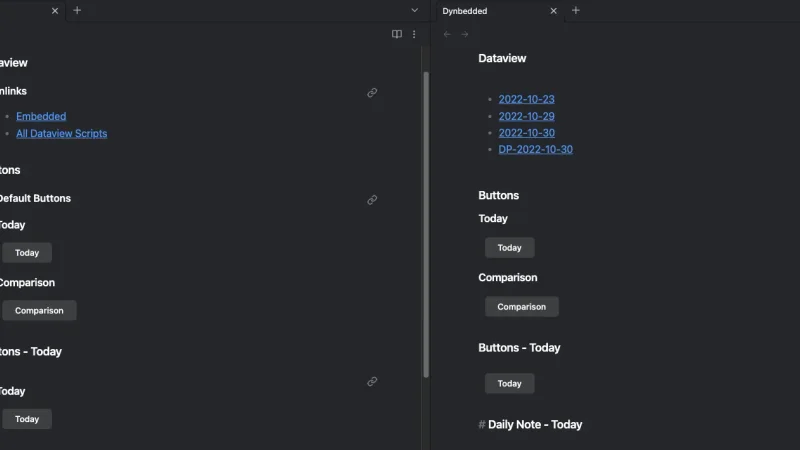Click Comparison button in left pane
The width and height of the screenshot is (800, 450).
[39, 310]
